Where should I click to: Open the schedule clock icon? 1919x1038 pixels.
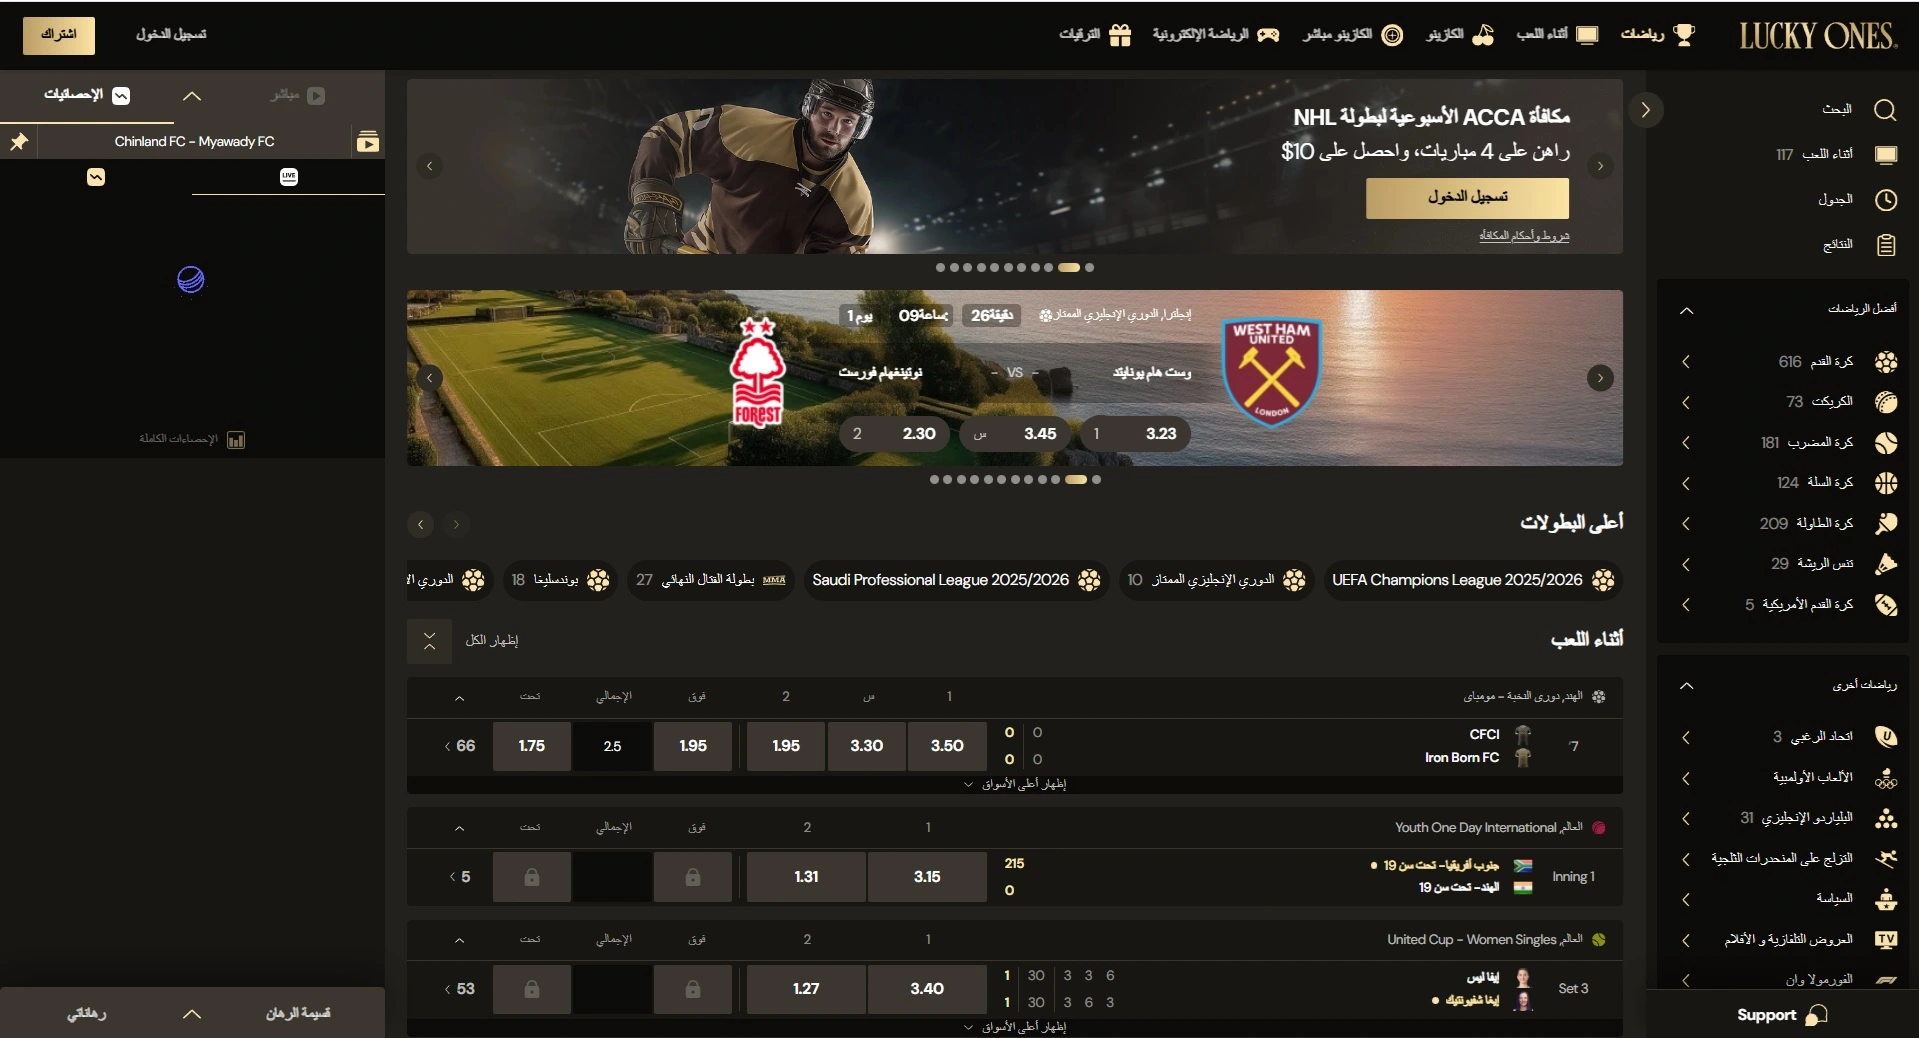click(1885, 200)
